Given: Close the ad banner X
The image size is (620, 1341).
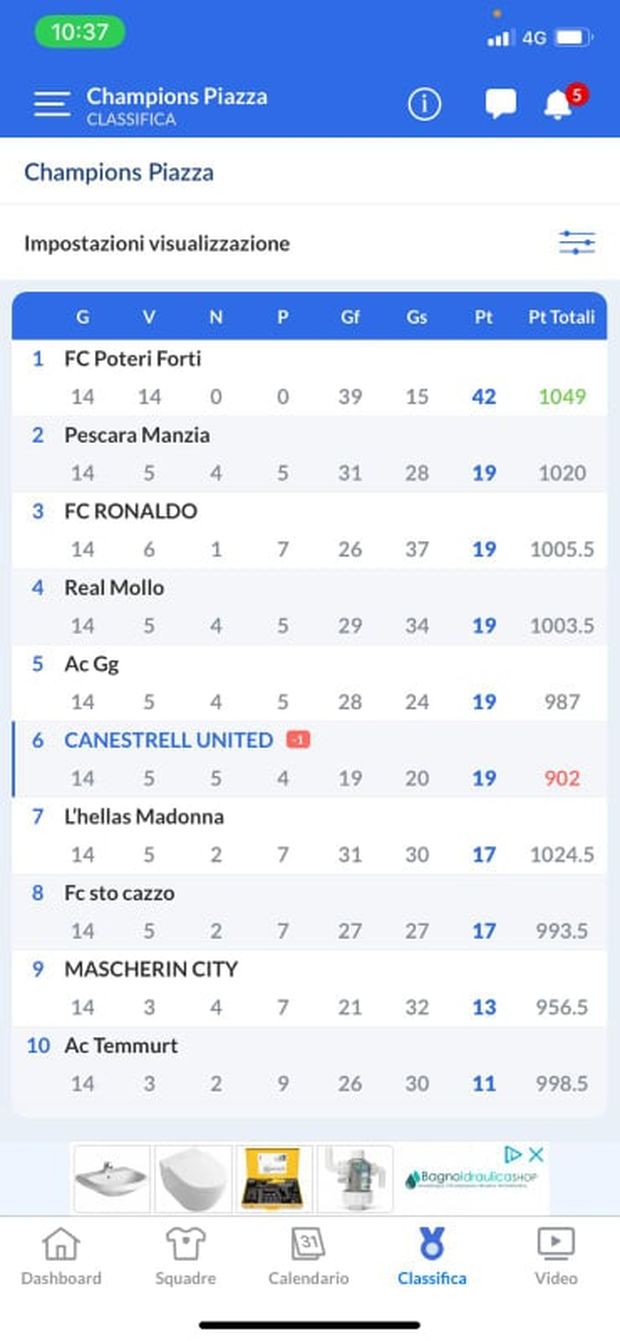Looking at the screenshot, I should click(x=536, y=1155).
